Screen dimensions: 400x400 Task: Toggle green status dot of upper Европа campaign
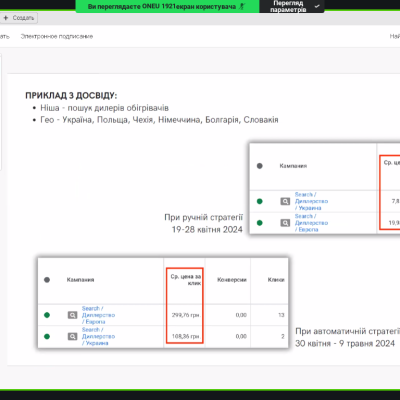click(260, 223)
